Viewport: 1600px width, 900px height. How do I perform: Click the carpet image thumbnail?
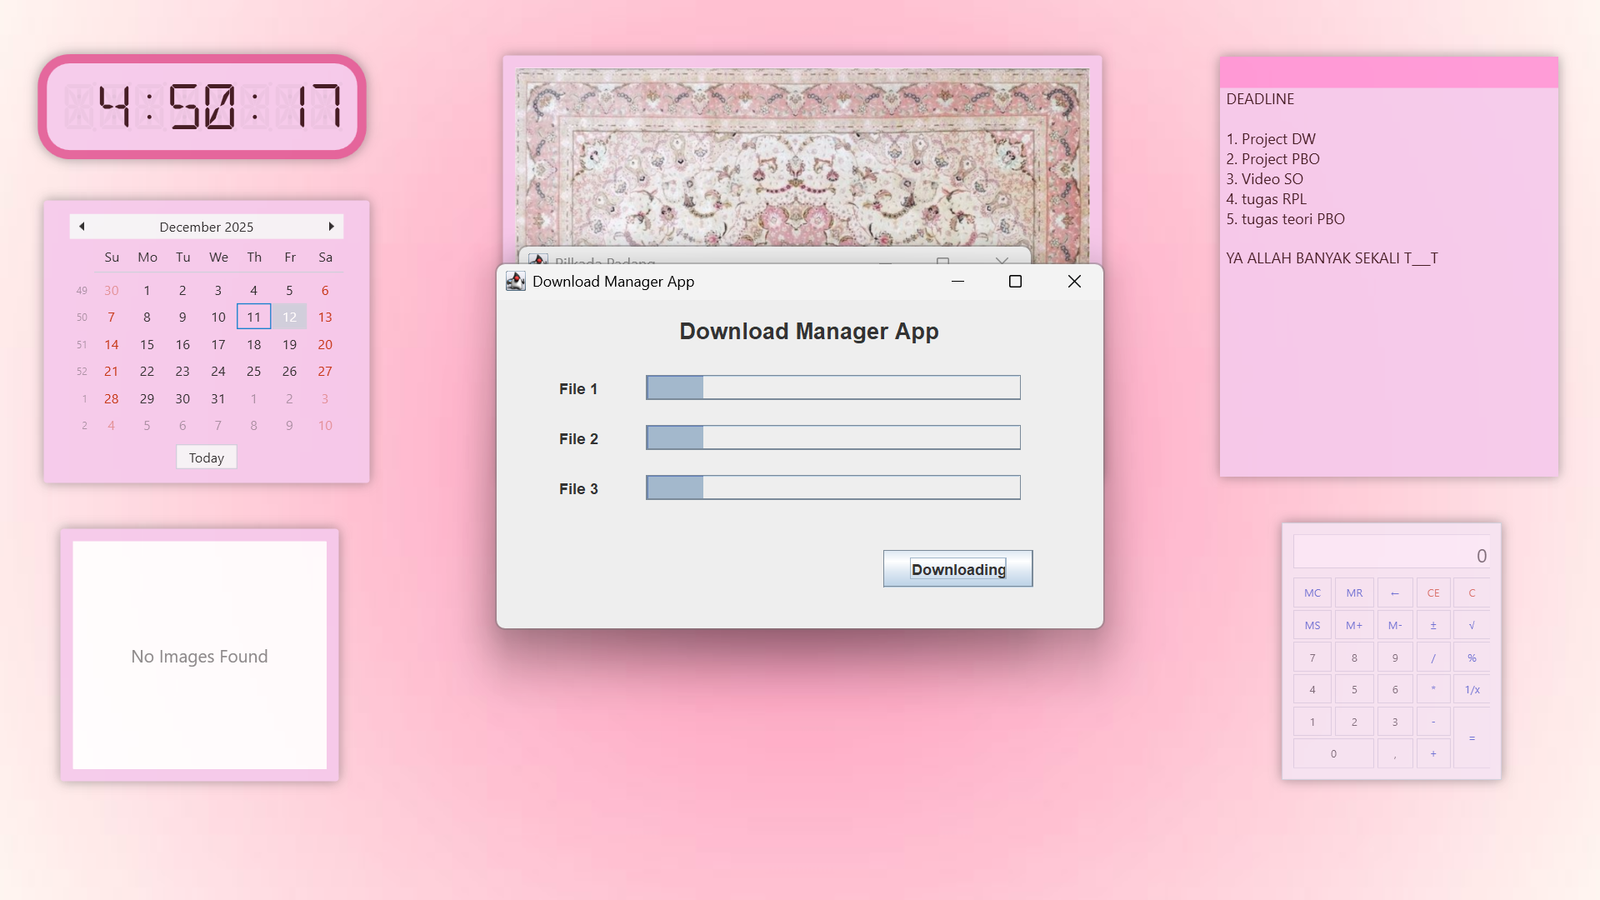coord(802,155)
